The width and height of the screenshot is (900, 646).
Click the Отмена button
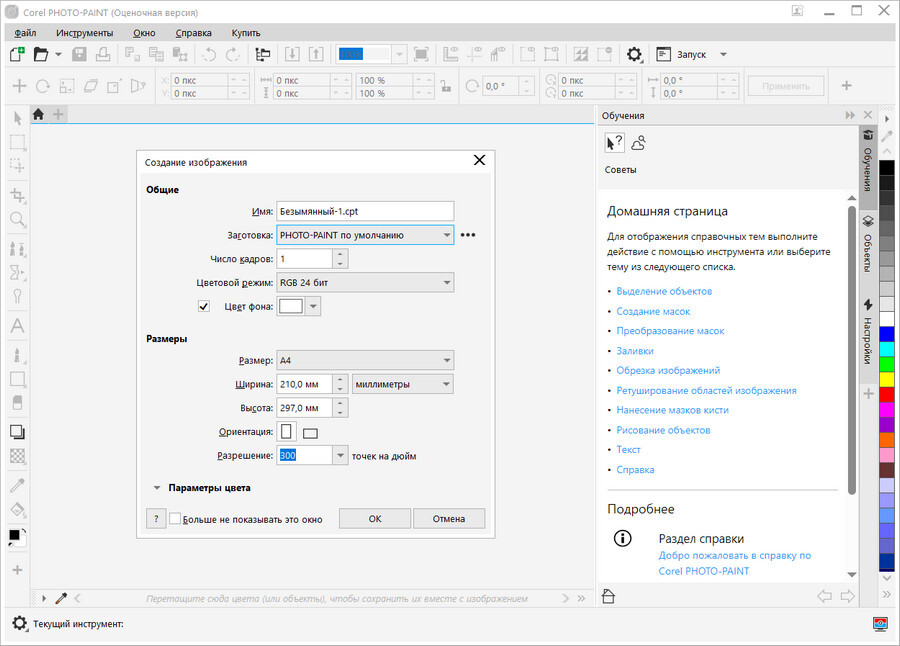tap(449, 519)
